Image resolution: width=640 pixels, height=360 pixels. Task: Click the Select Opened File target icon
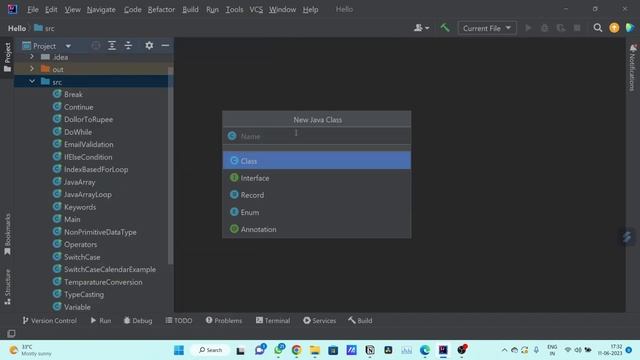[x=96, y=46]
